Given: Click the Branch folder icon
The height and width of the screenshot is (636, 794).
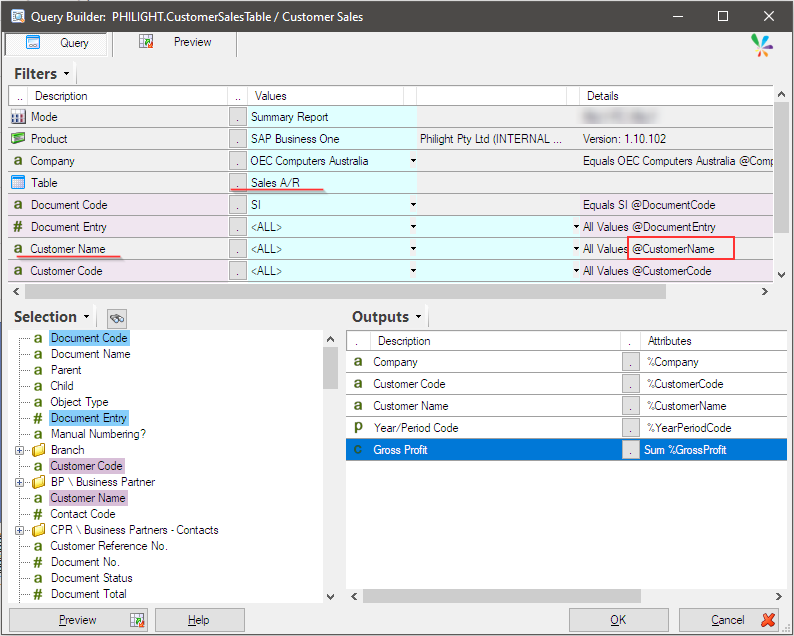Looking at the screenshot, I should [38, 450].
